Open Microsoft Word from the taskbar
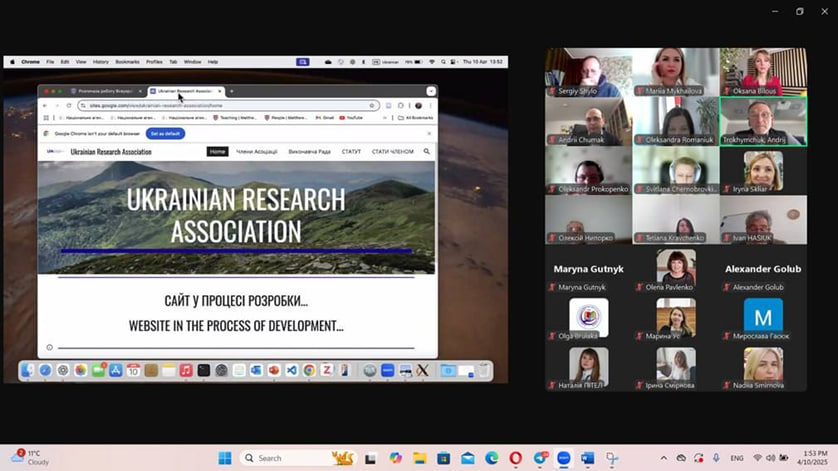The image size is (838, 471). pyautogui.click(x=588, y=458)
